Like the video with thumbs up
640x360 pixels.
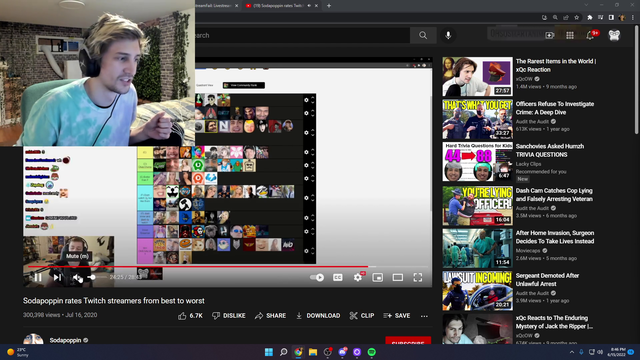190,316
